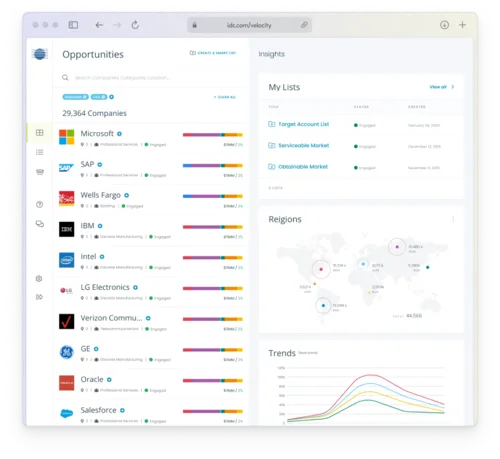Click Create a Smart List
500x459 pixels.
[213, 53]
